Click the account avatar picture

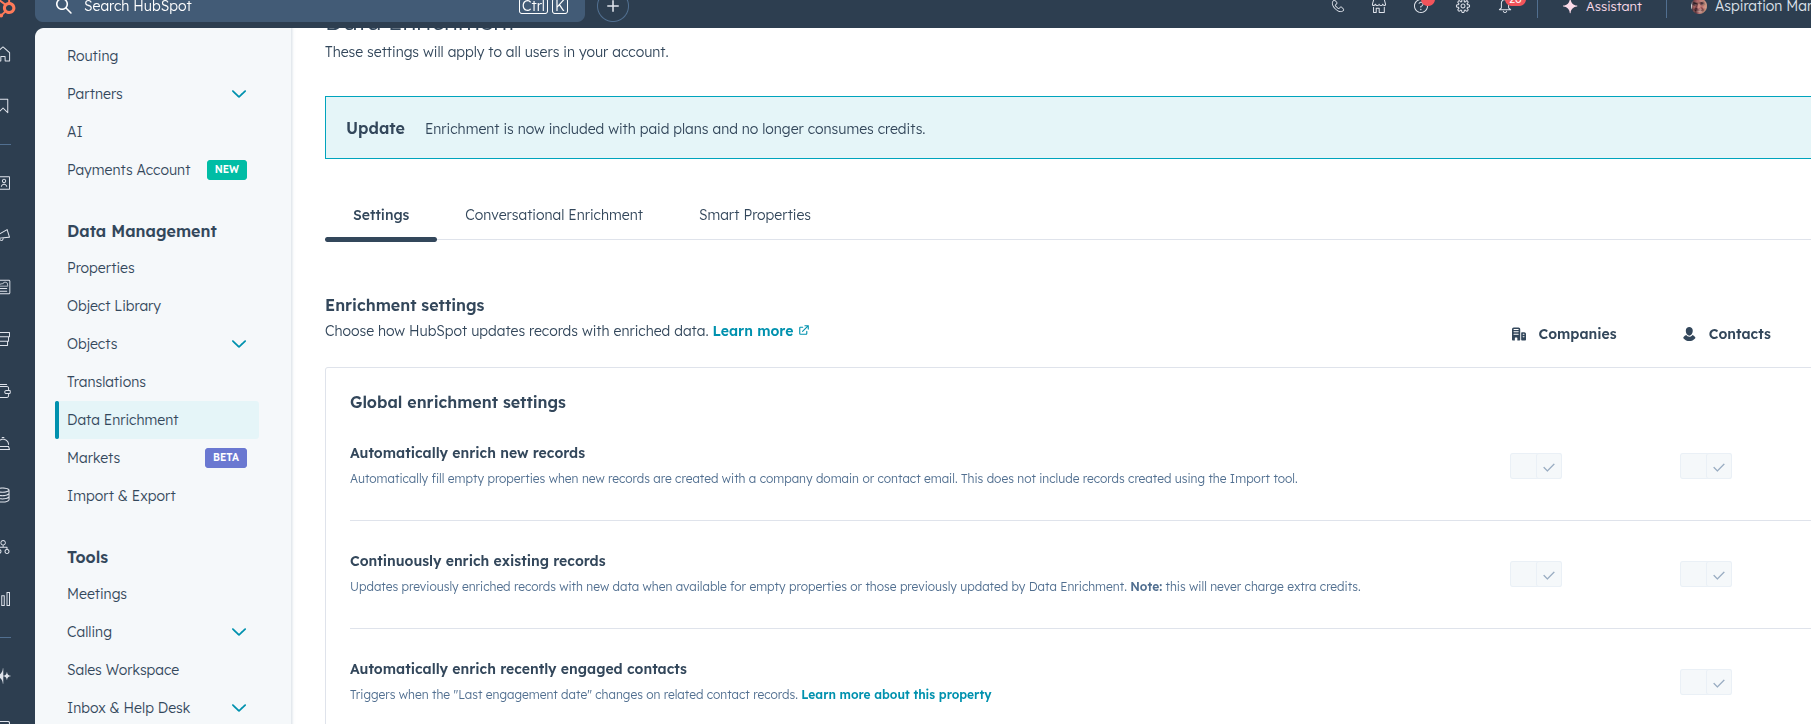click(1698, 6)
